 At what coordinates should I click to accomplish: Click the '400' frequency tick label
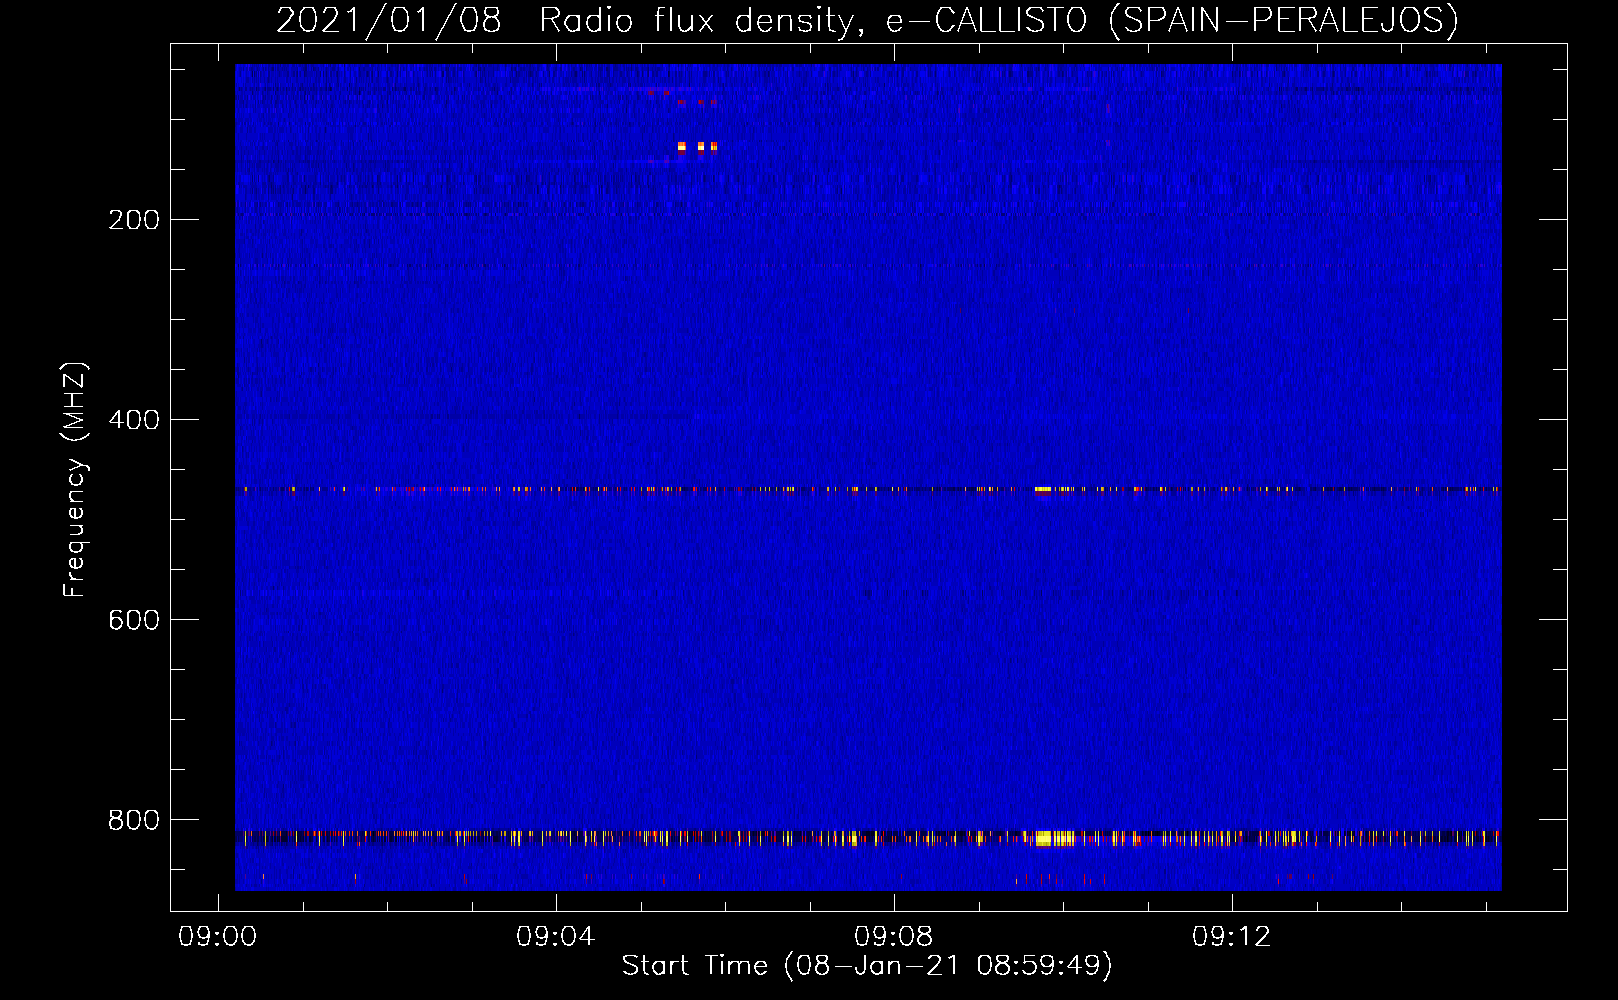pyautogui.click(x=134, y=420)
